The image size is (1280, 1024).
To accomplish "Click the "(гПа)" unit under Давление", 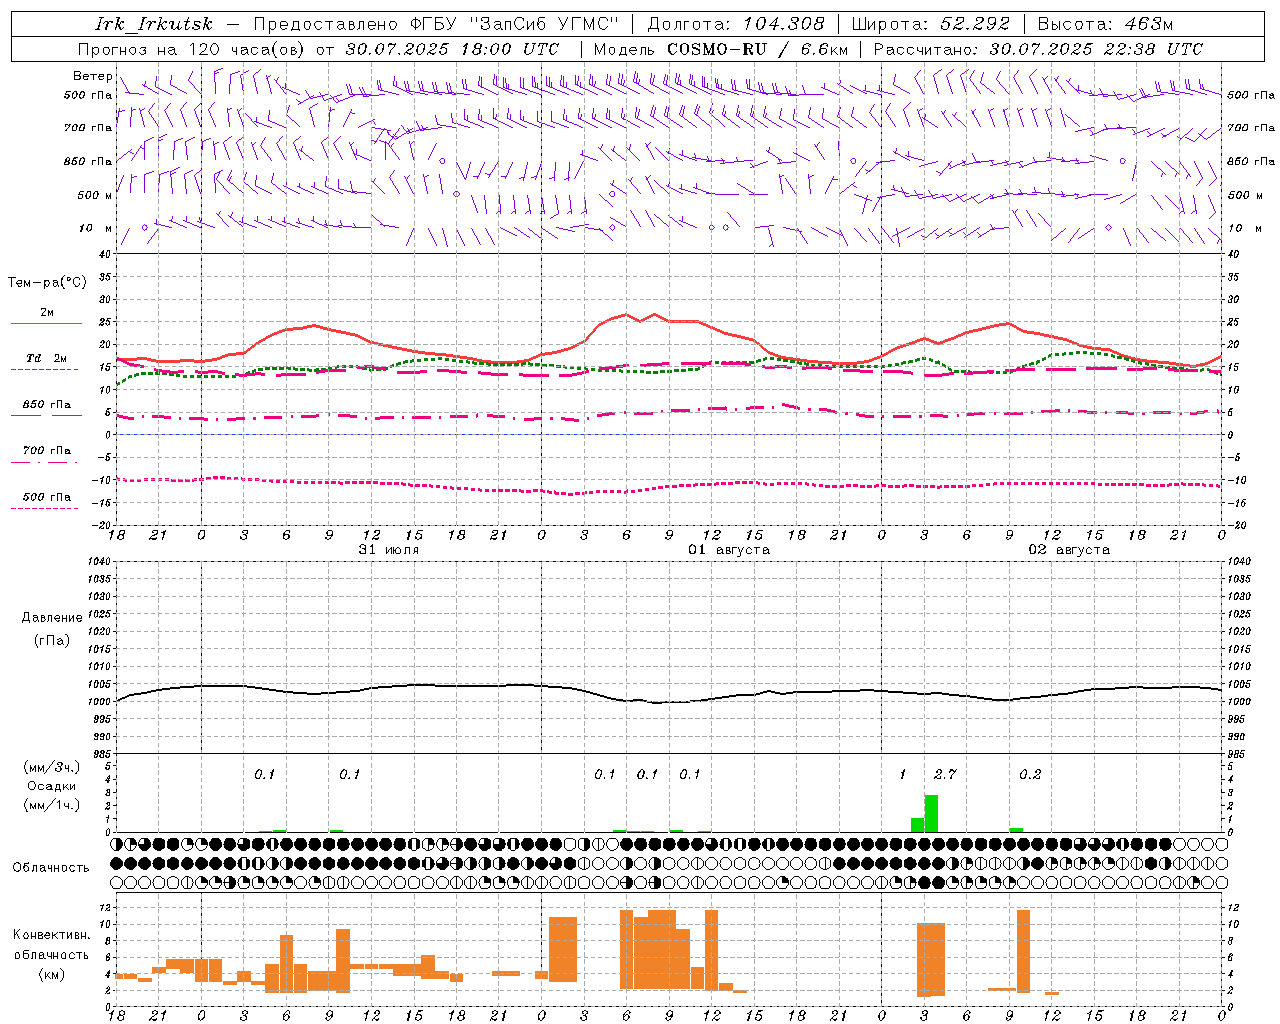I will pyautogui.click(x=52, y=641).
